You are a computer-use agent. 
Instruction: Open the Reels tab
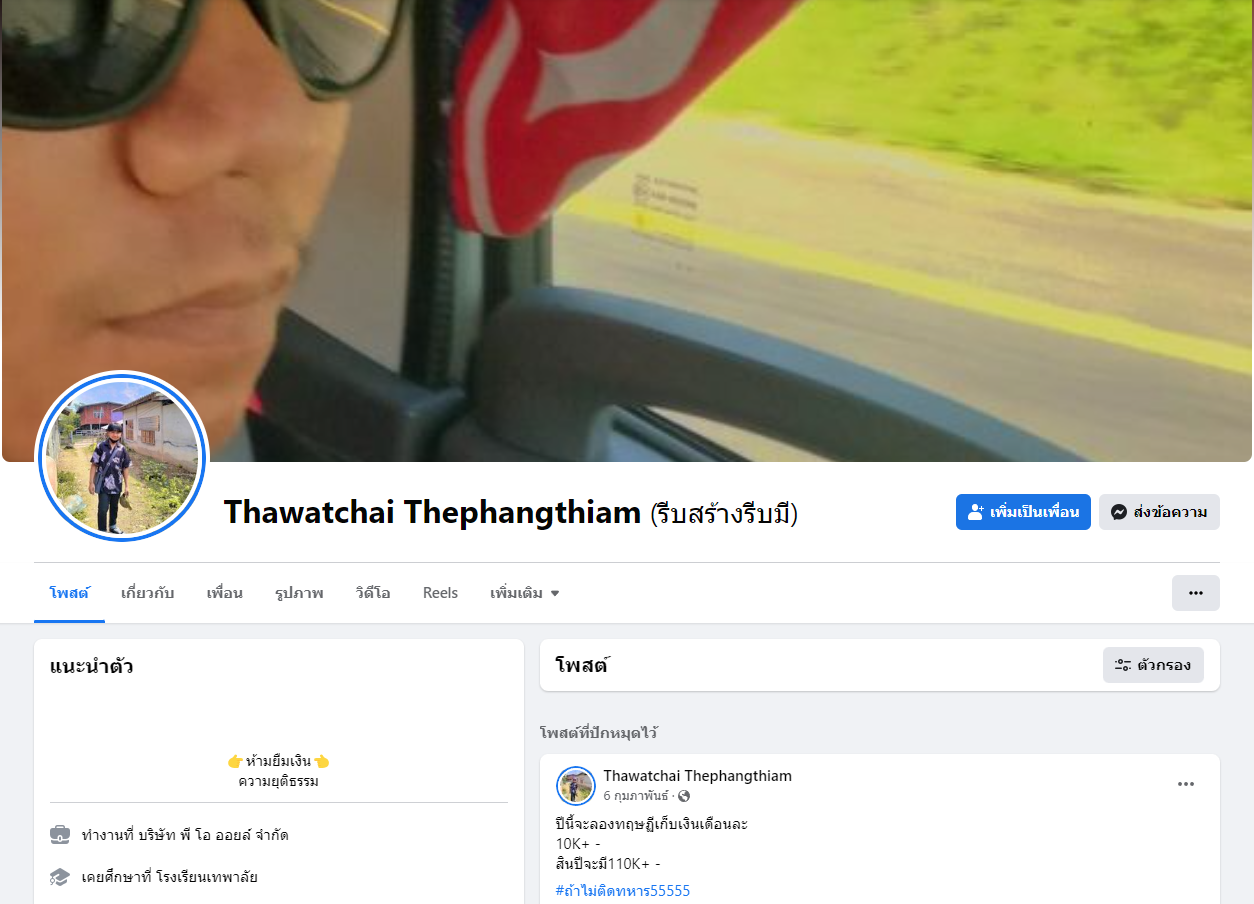click(440, 593)
